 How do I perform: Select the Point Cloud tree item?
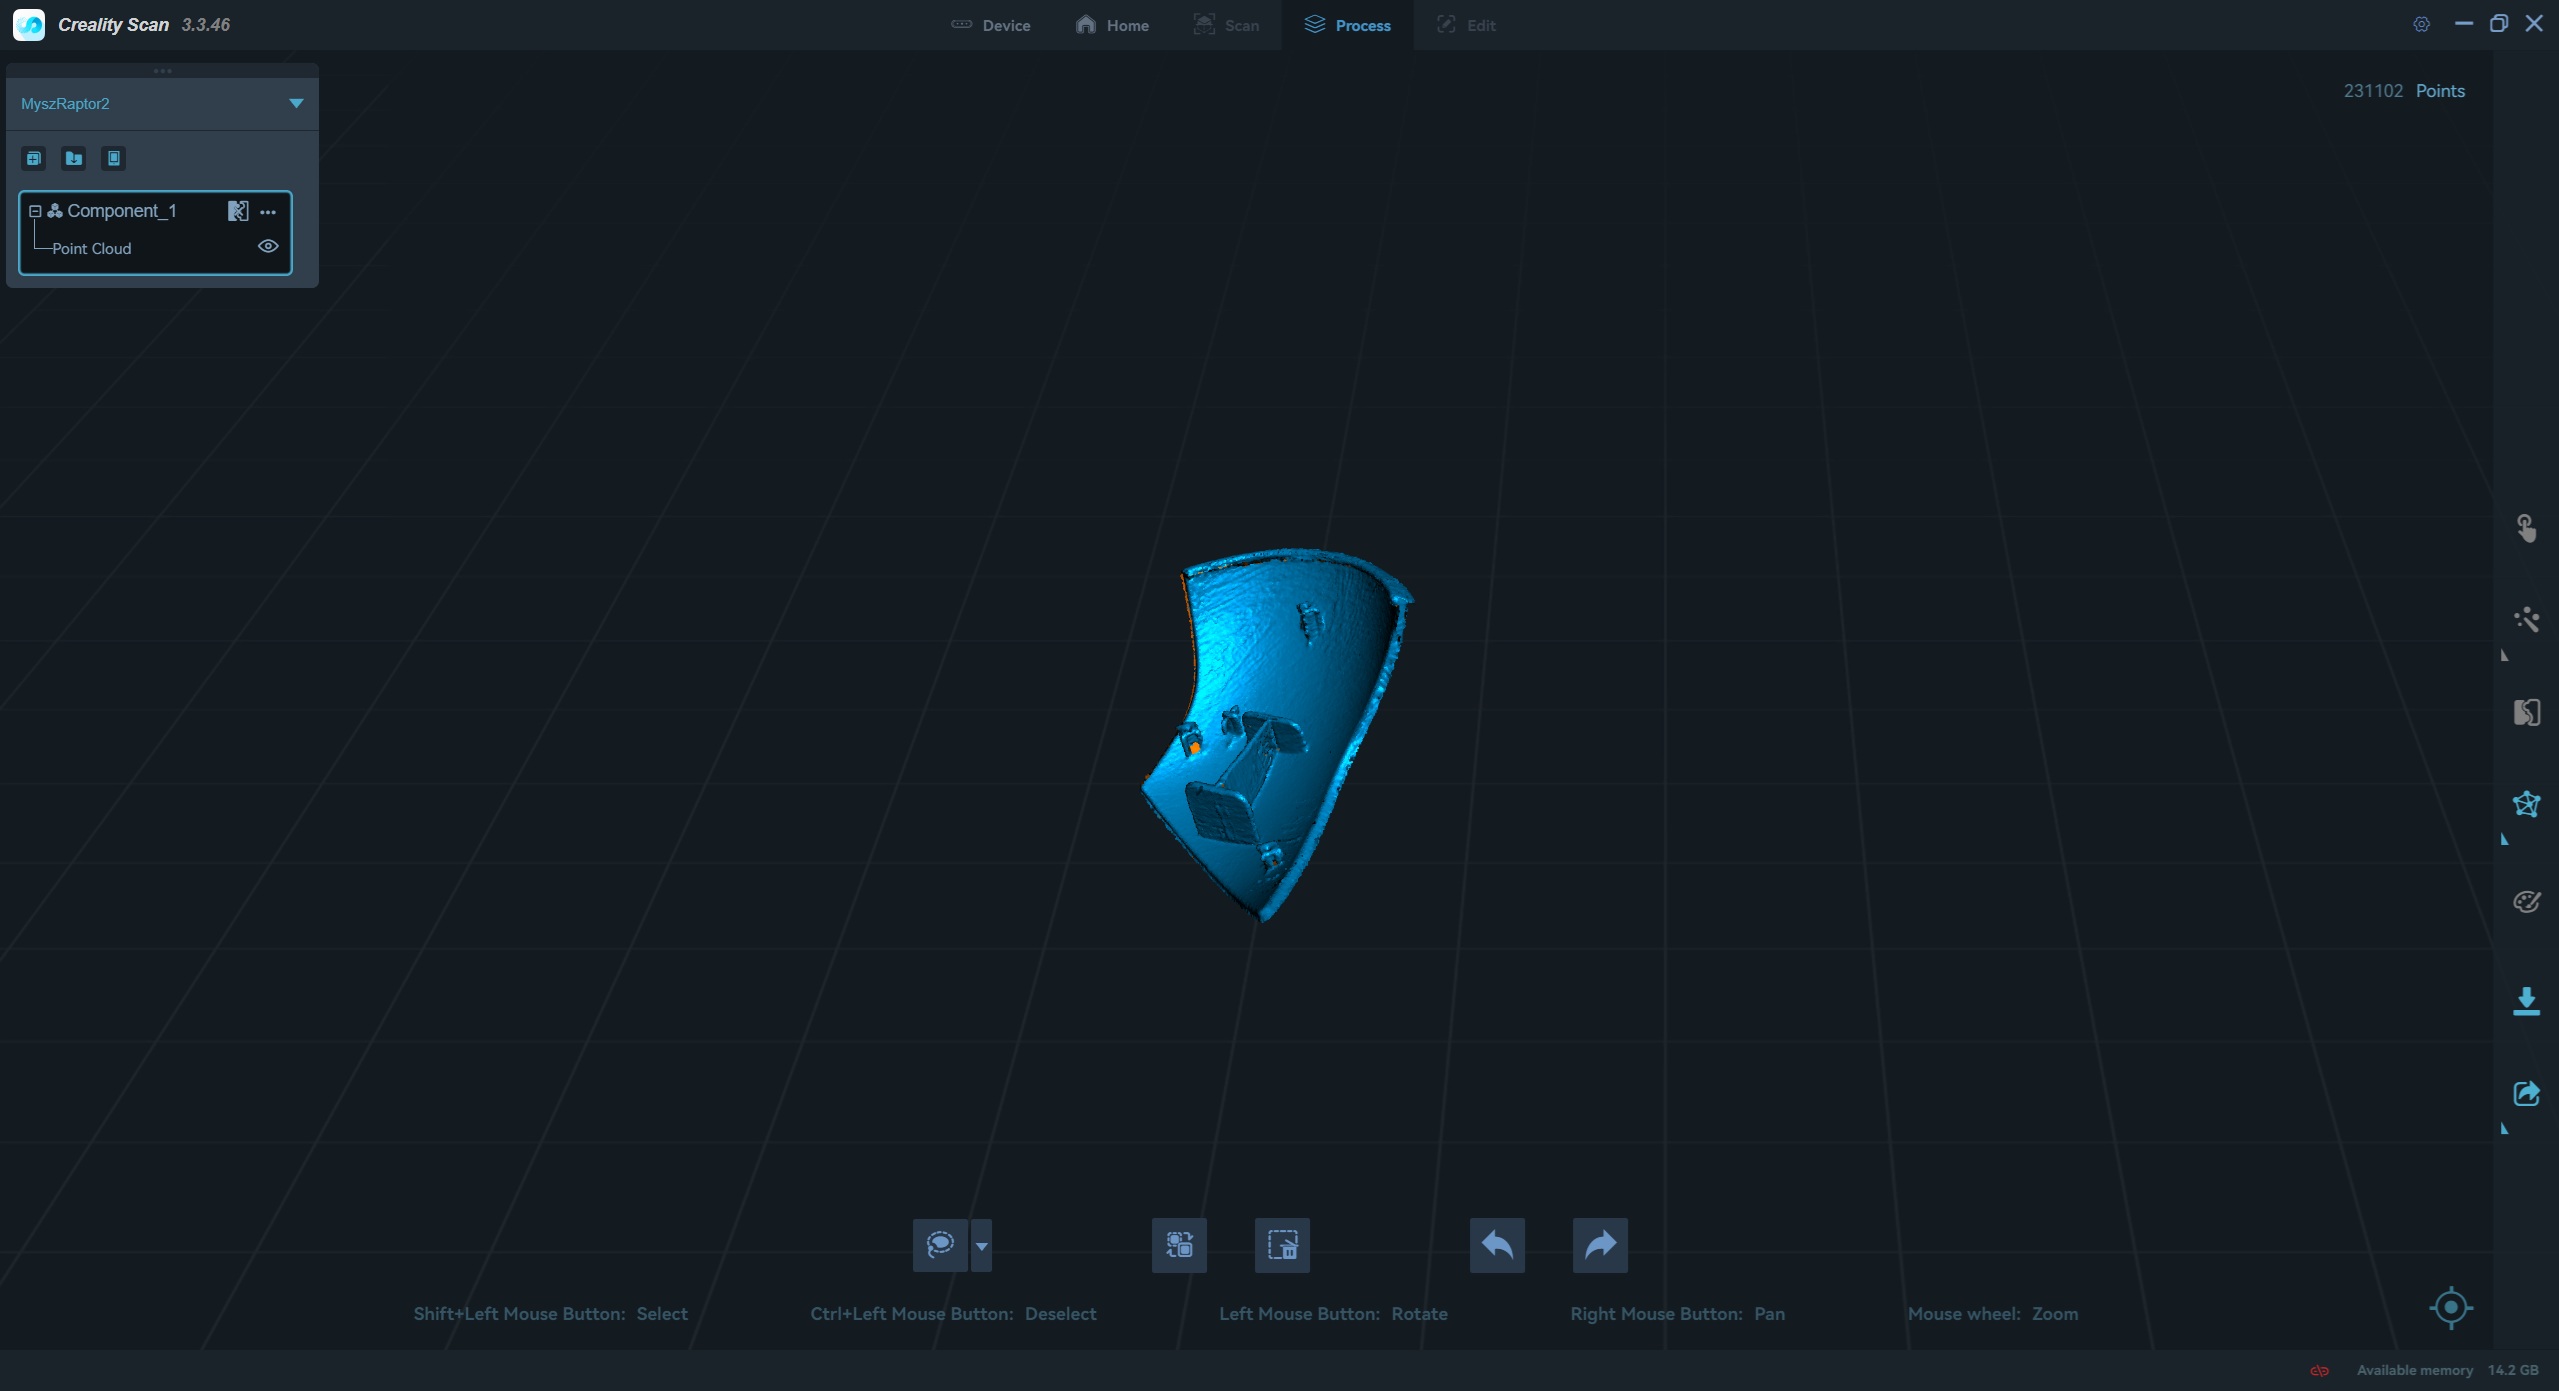click(x=91, y=248)
